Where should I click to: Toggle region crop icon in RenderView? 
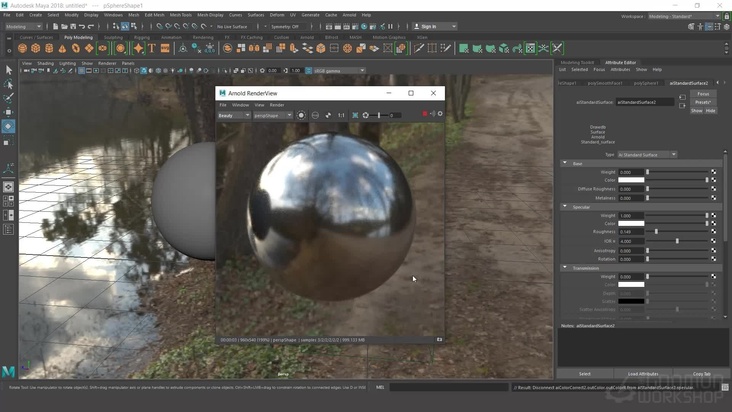click(x=355, y=115)
